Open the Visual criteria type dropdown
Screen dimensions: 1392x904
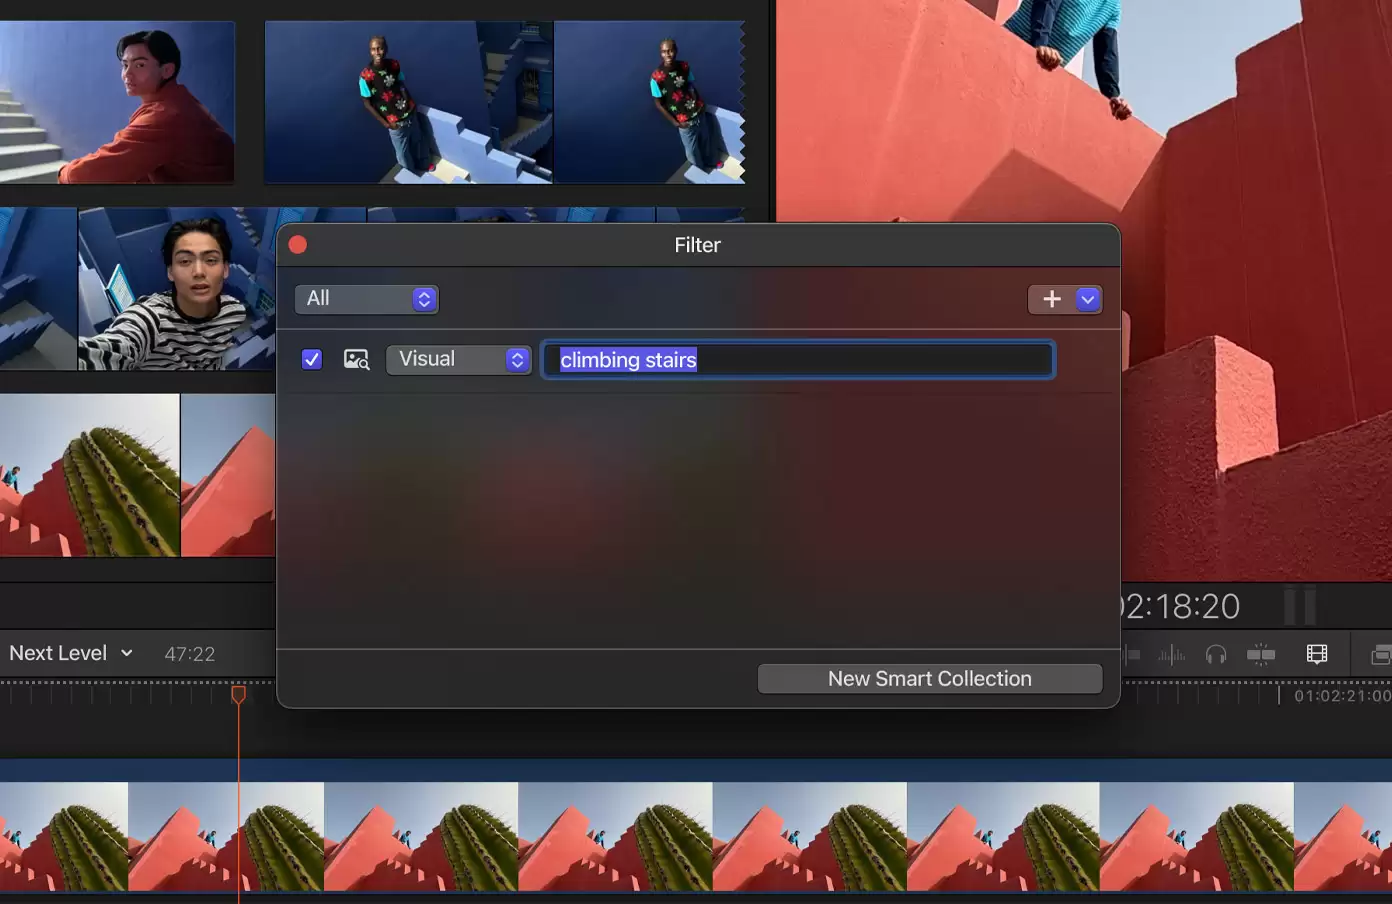(458, 359)
